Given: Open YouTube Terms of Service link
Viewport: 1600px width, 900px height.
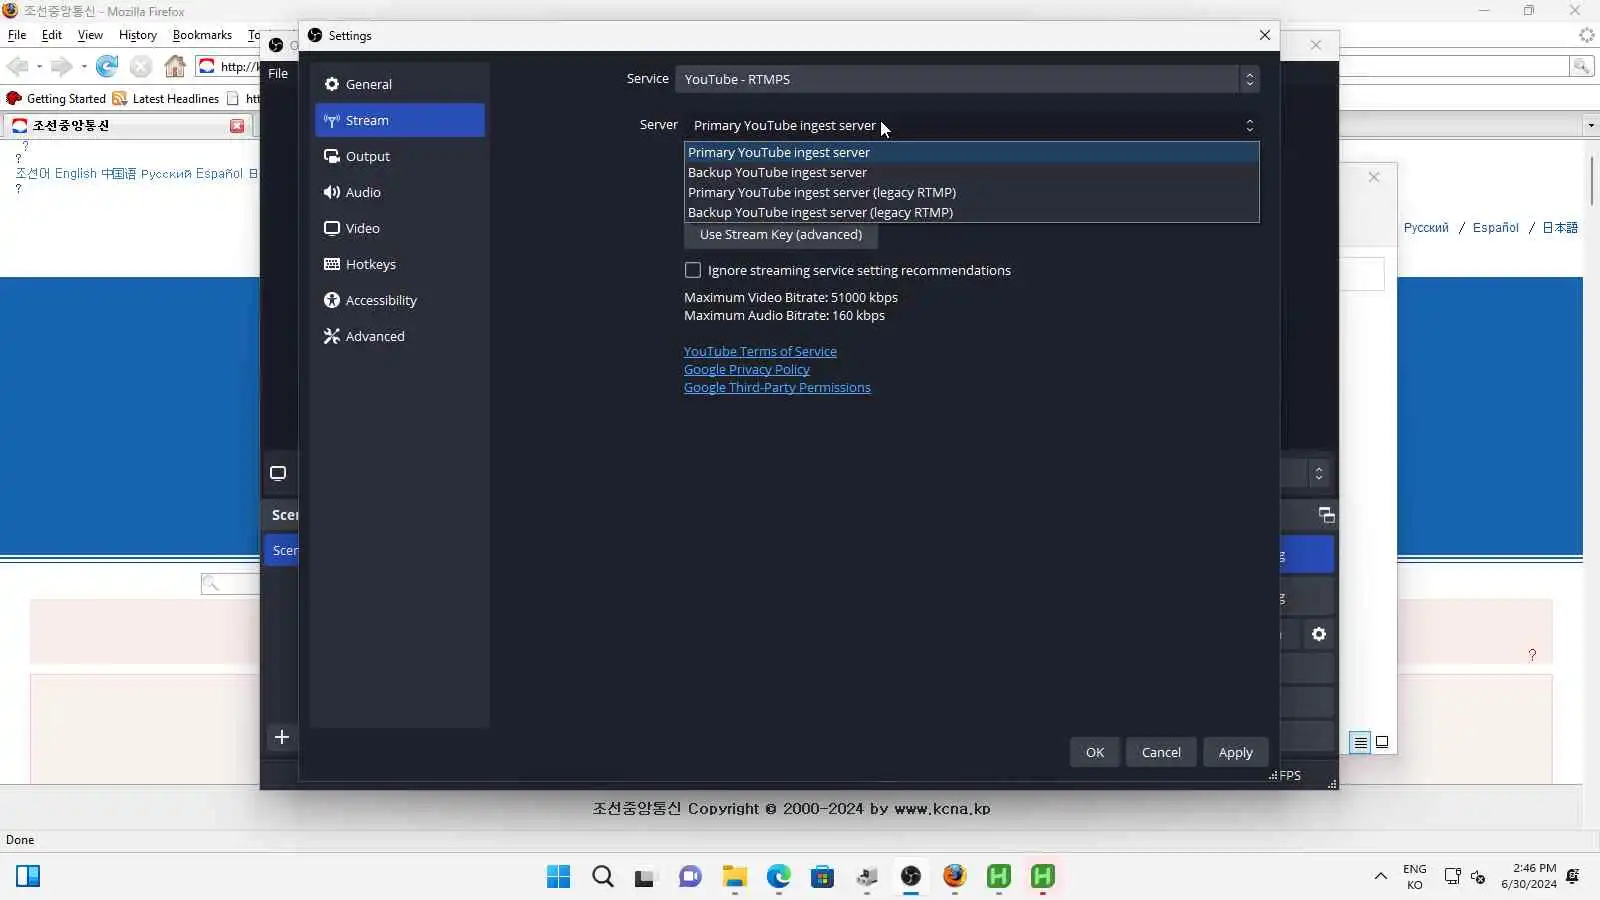Looking at the screenshot, I should click(760, 351).
